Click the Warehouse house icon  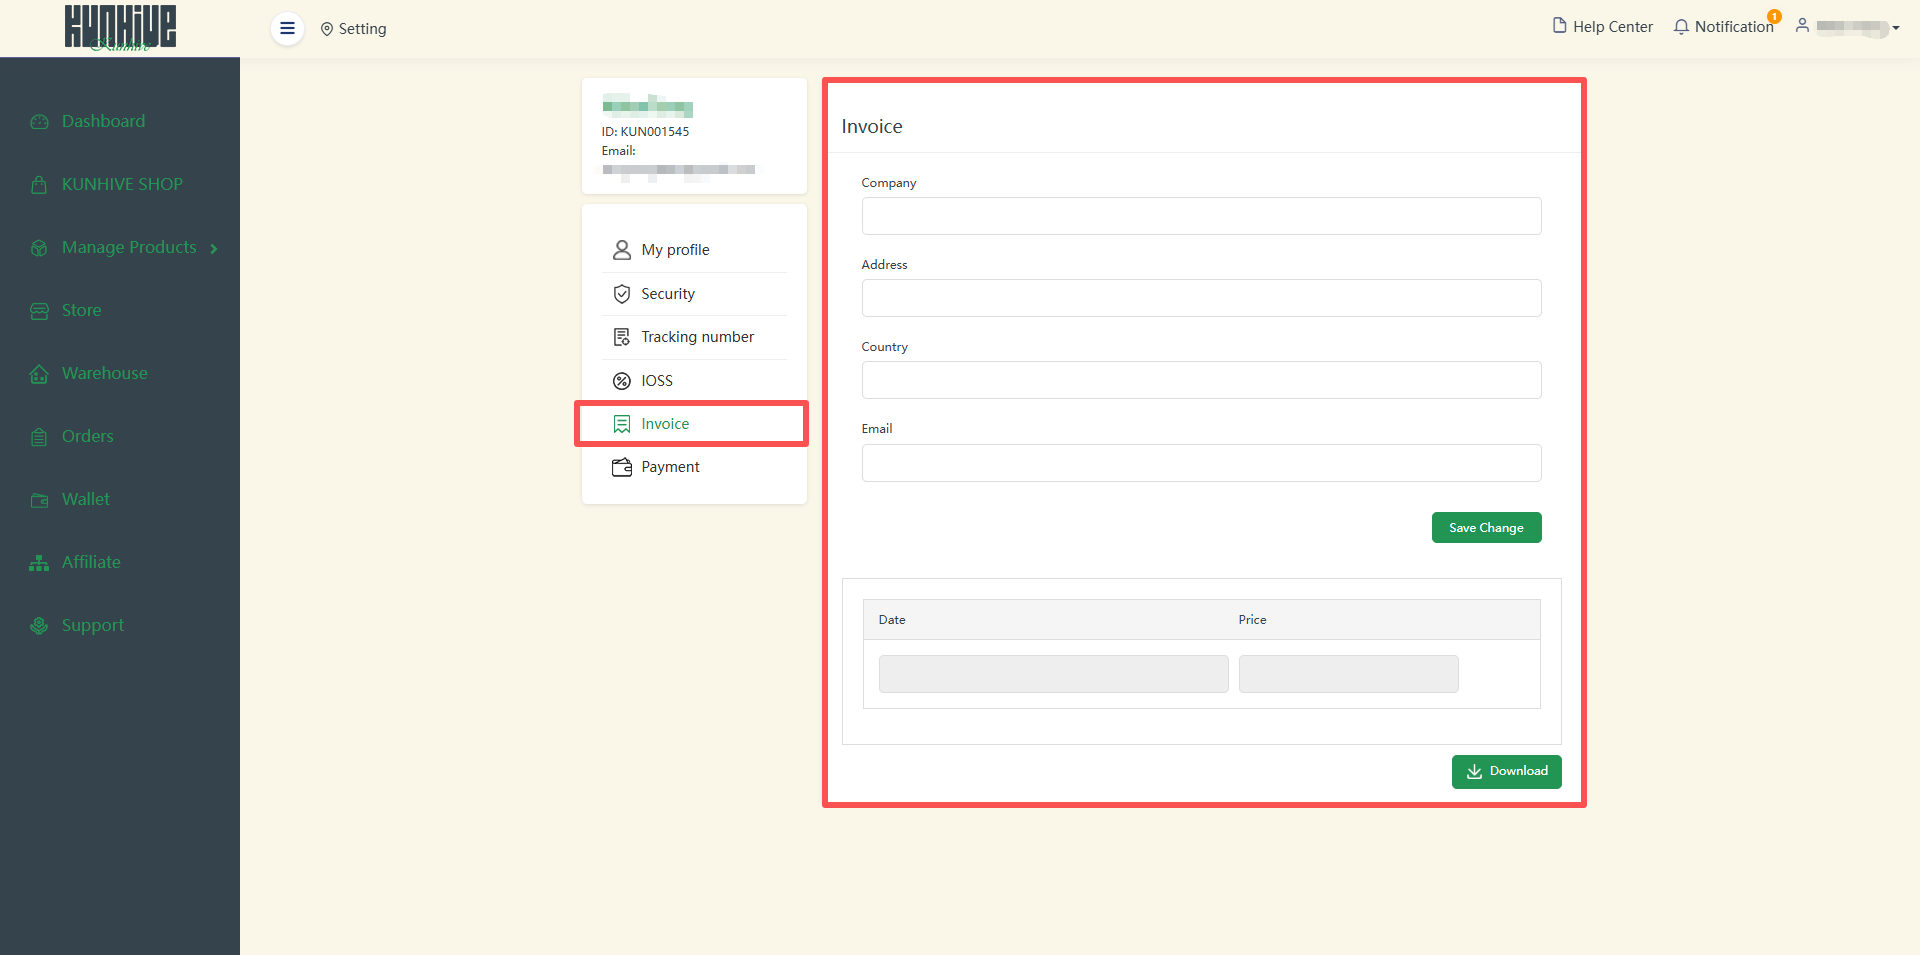coord(39,374)
